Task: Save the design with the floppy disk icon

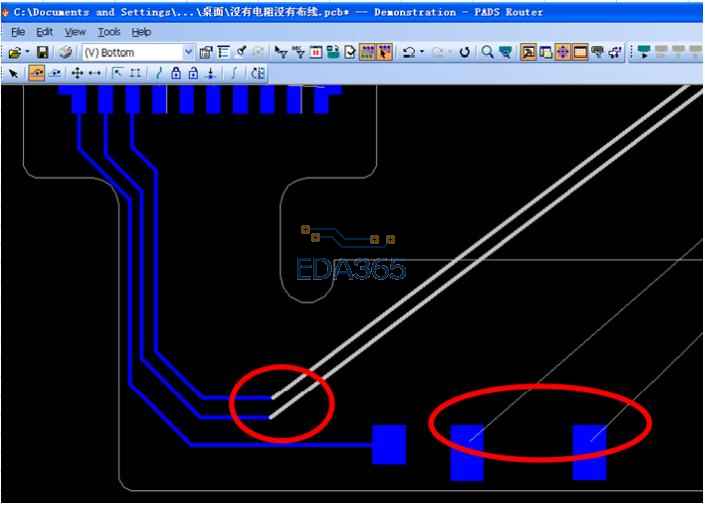Action: (42, 53)
